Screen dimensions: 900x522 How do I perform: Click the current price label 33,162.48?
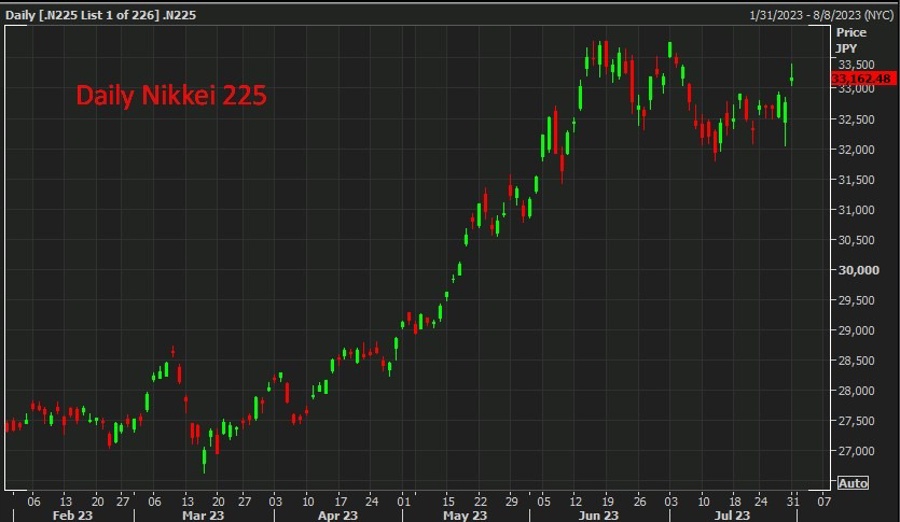pos(863,78)
